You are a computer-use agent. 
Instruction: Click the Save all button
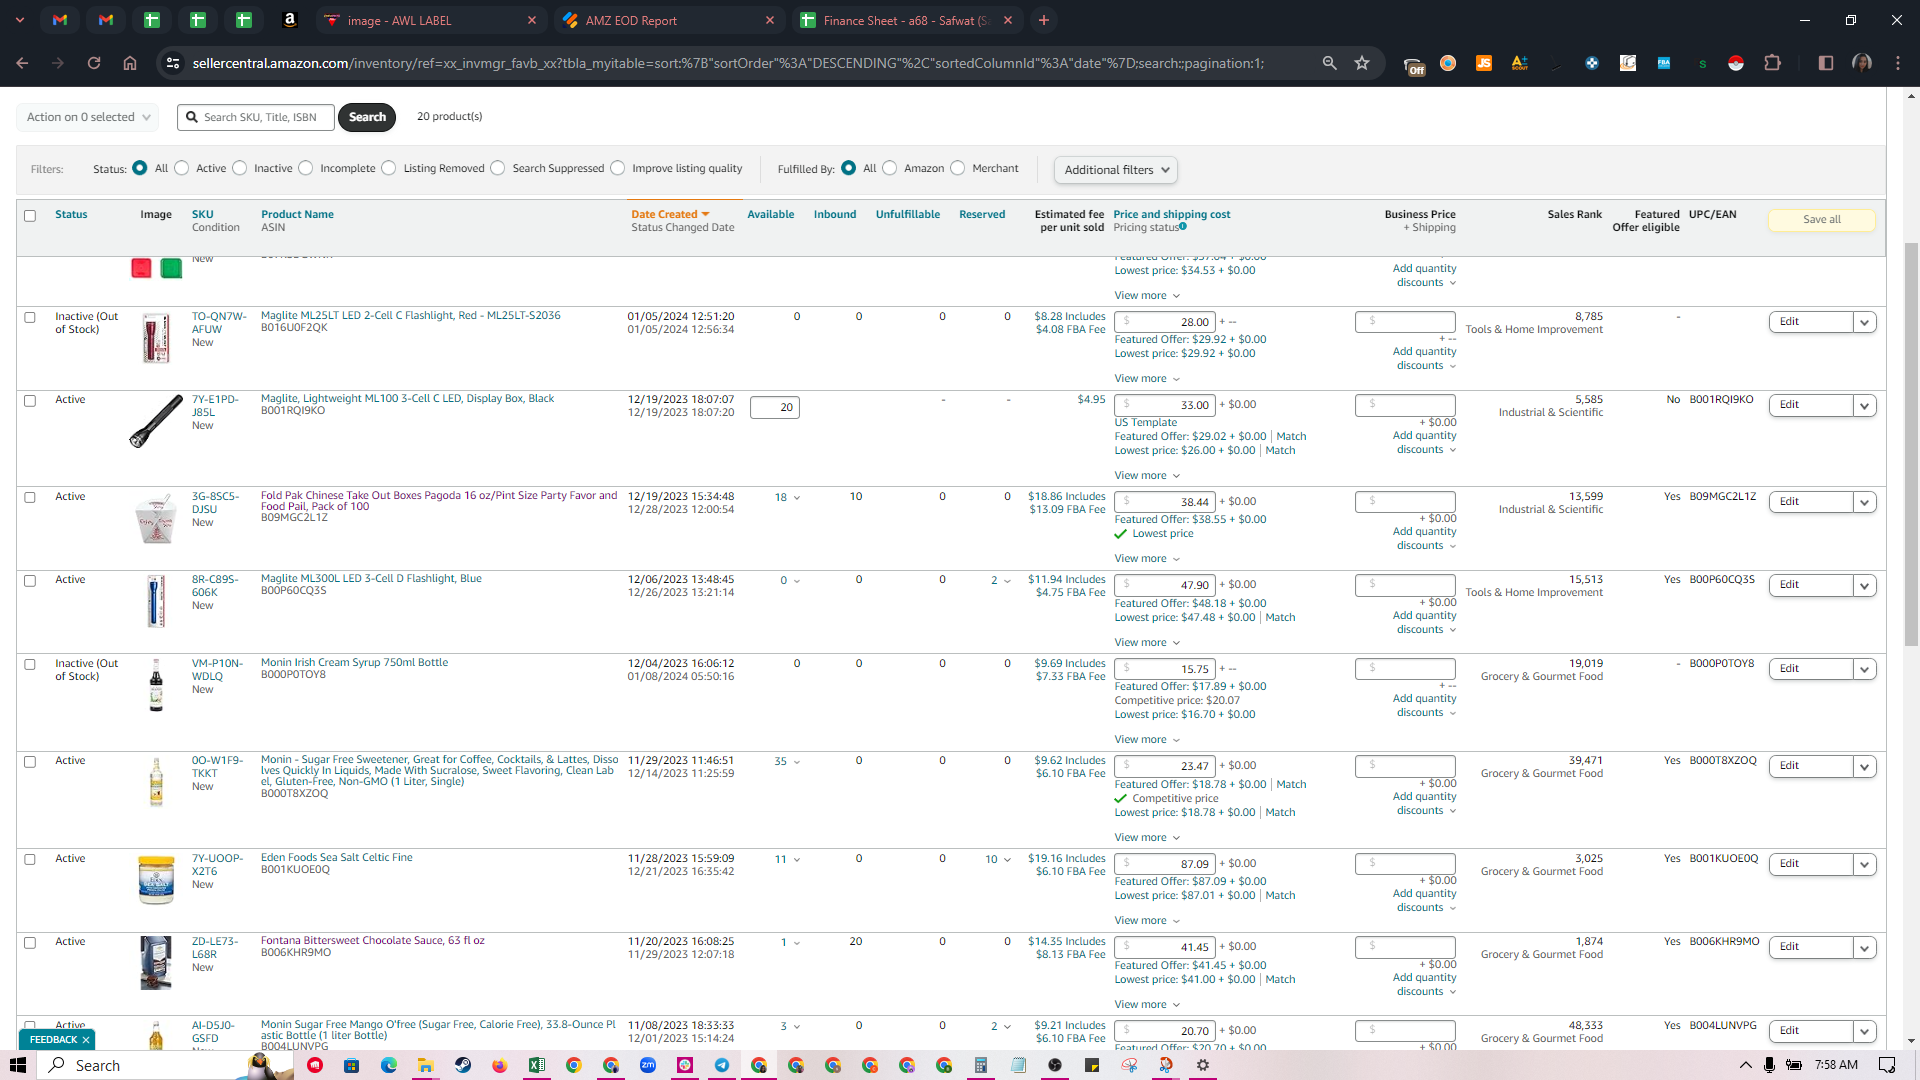click(1821, 220)
